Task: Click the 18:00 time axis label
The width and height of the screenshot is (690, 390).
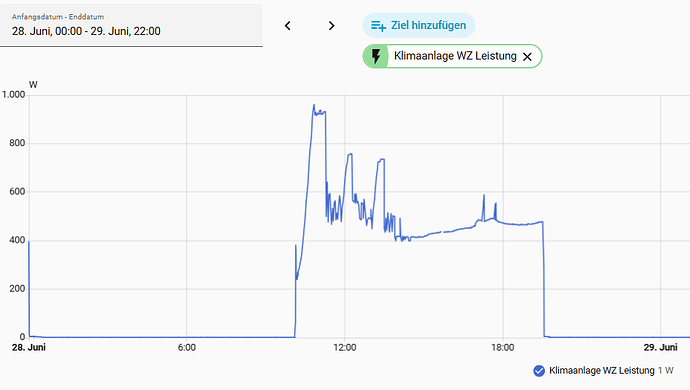Action: pyautogui.click(x=503, y=347)
